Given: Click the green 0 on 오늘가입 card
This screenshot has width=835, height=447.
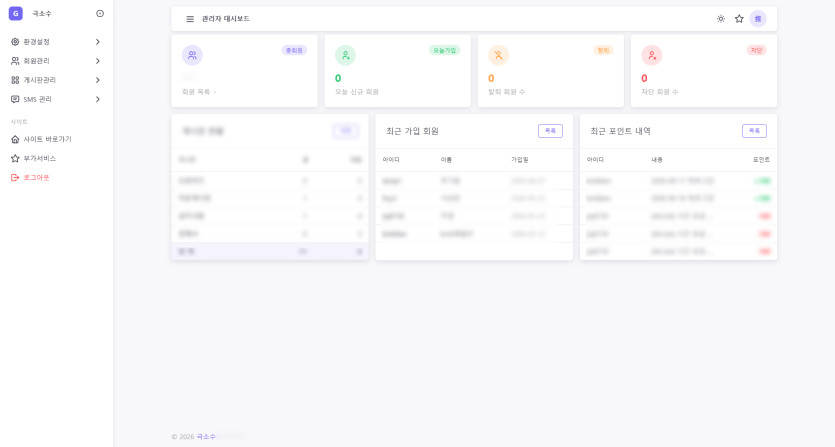Looking at the screenshot, I should tap(338, 78).
